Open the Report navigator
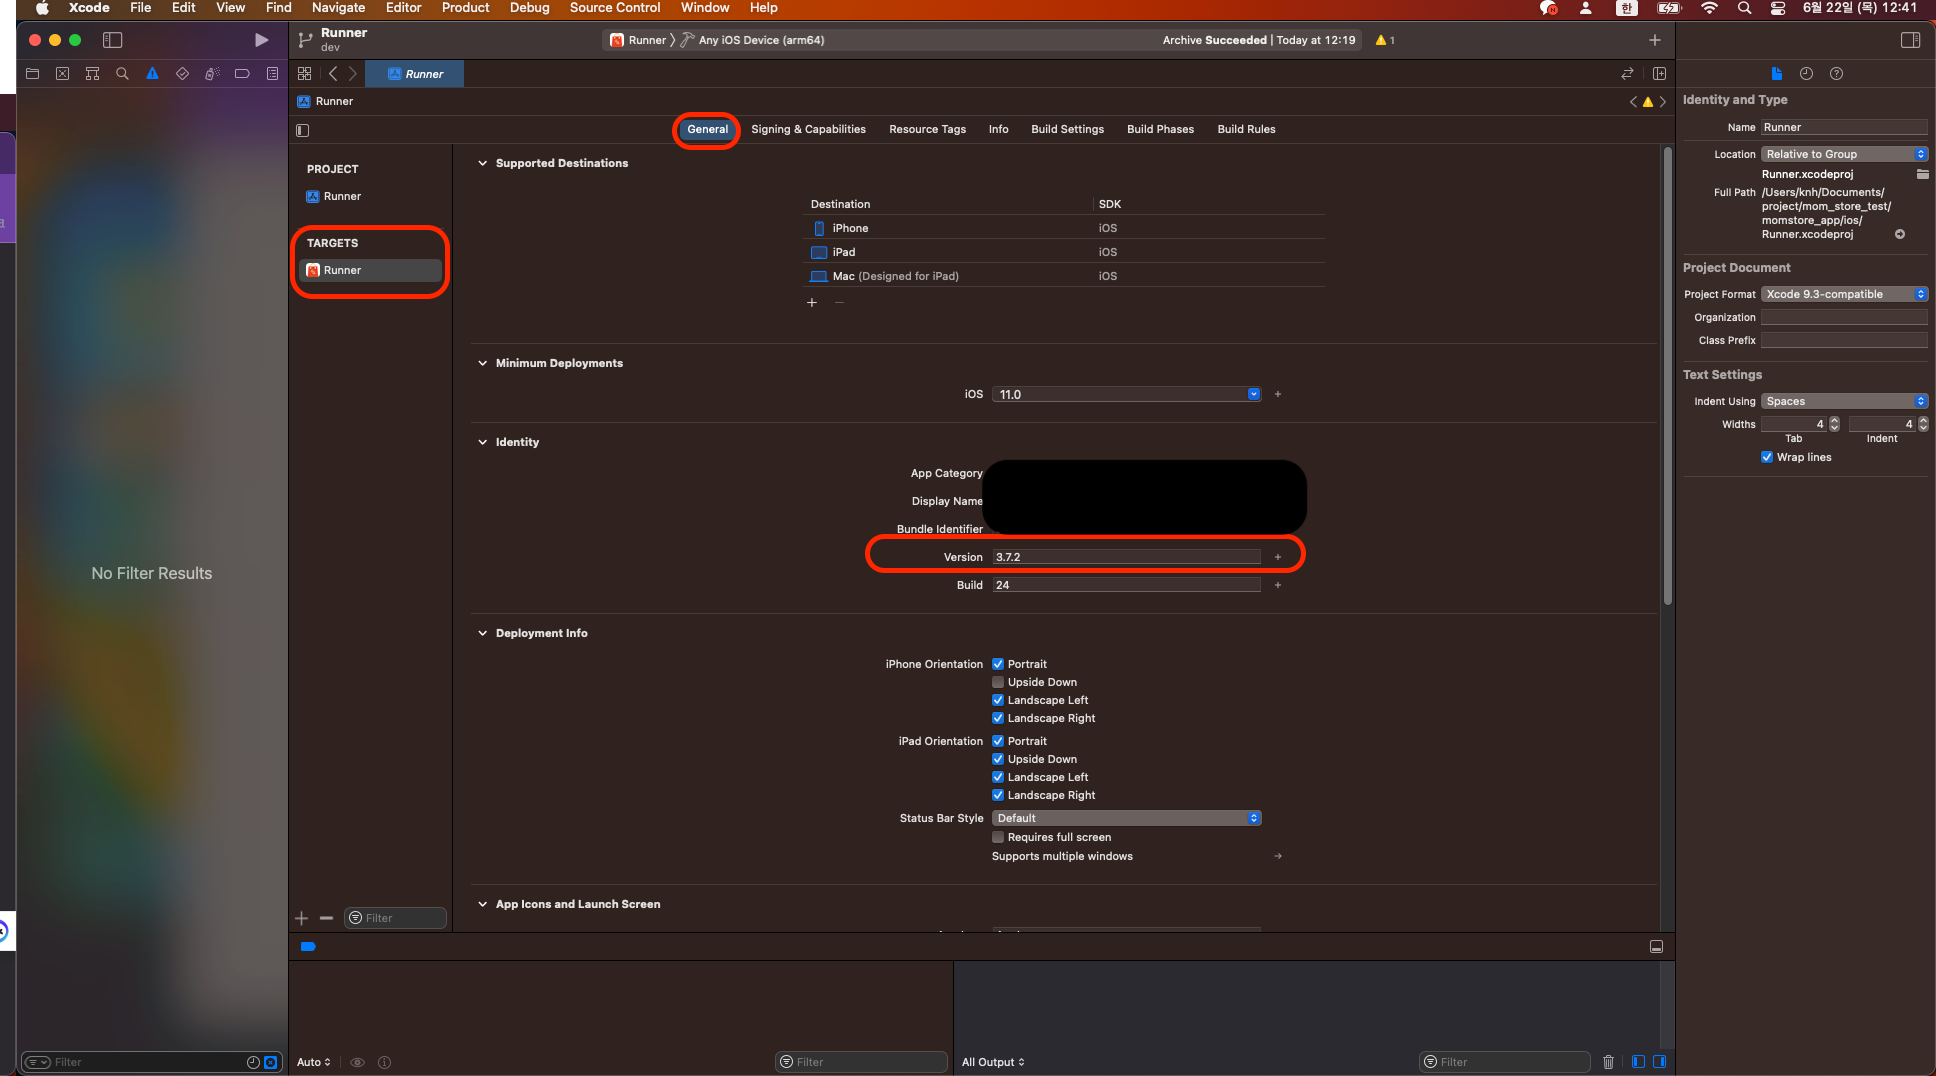 272,73
